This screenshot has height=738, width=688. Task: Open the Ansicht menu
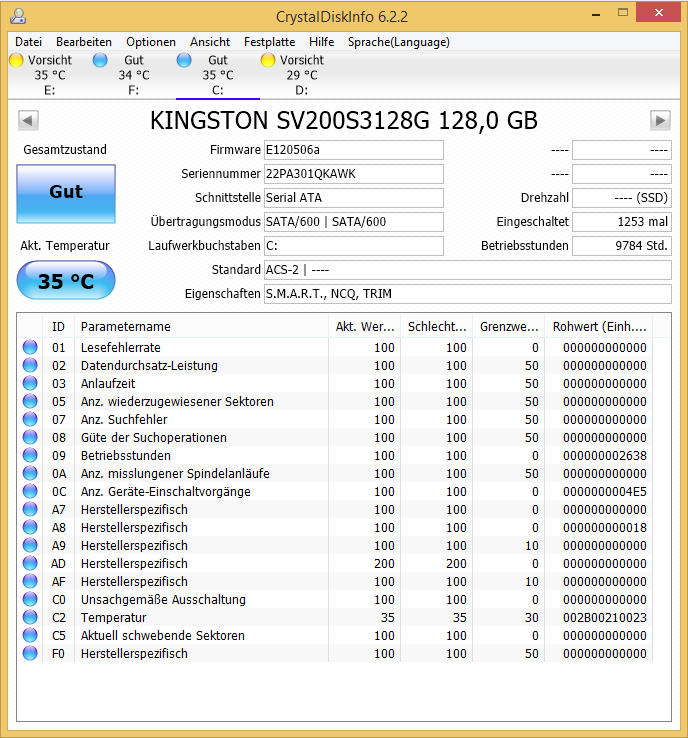[x=210, y=42]
